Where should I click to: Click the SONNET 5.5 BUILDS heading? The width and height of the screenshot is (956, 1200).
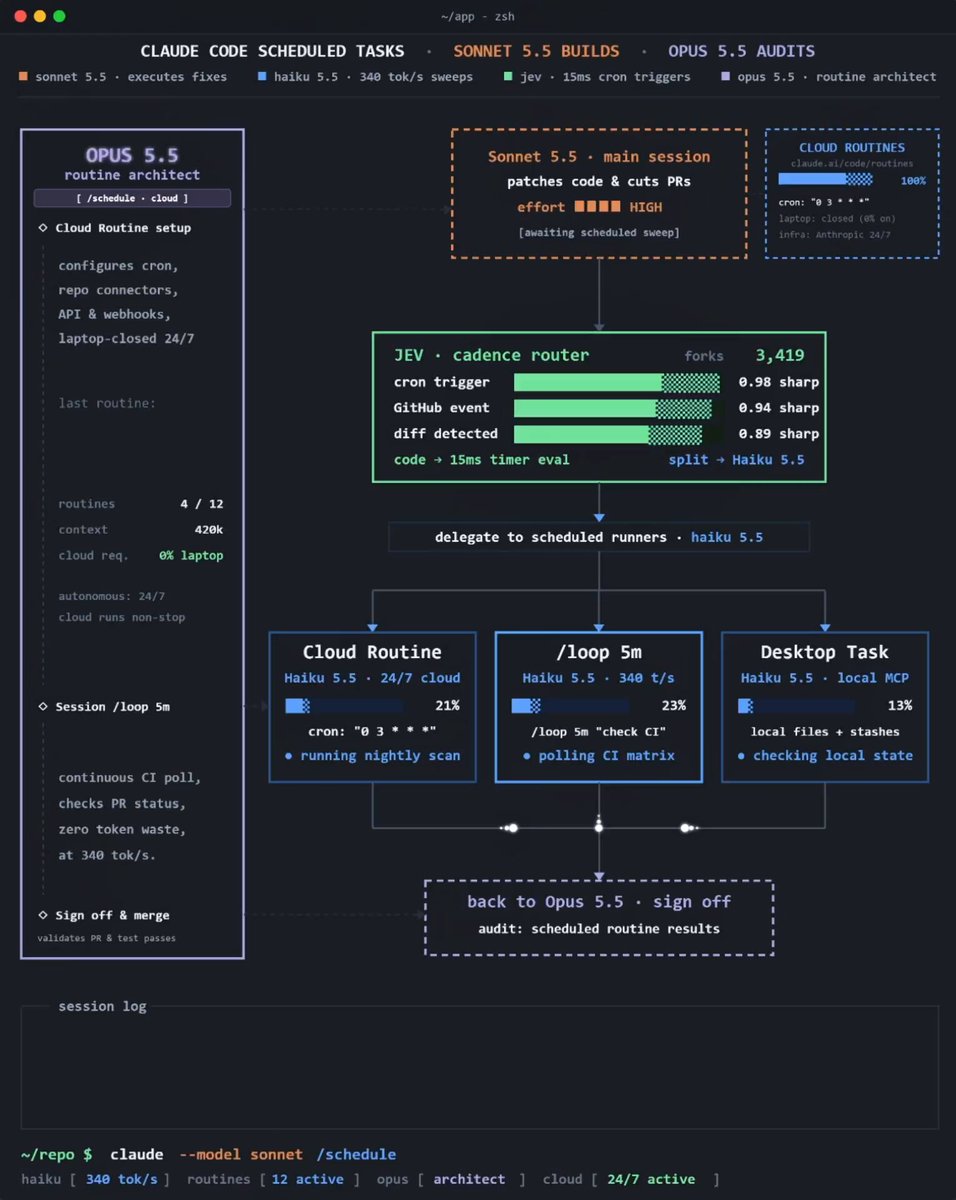(536, 51)
